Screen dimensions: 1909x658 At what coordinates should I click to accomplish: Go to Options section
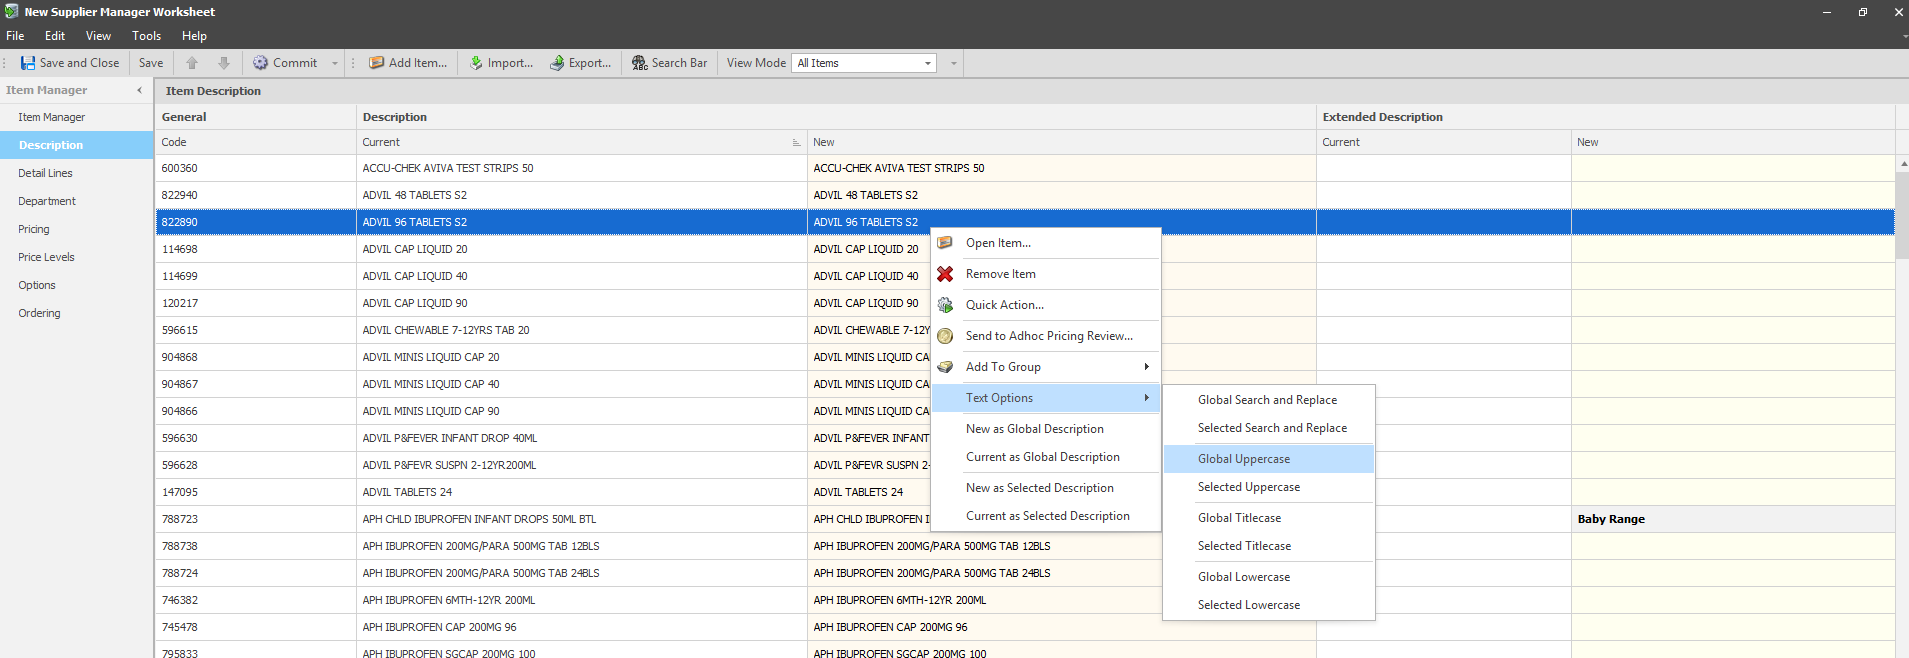[76, 285]
